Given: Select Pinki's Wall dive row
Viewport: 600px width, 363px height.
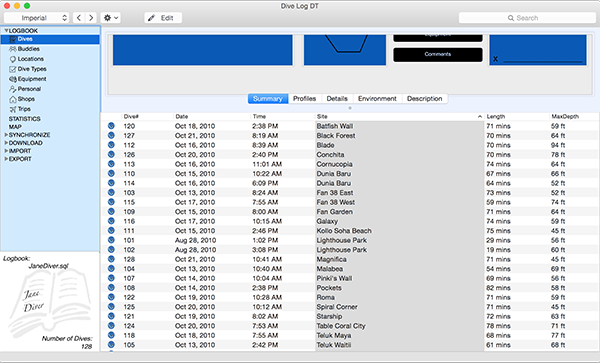Looking at the screenshot, I should coord(350,278).
